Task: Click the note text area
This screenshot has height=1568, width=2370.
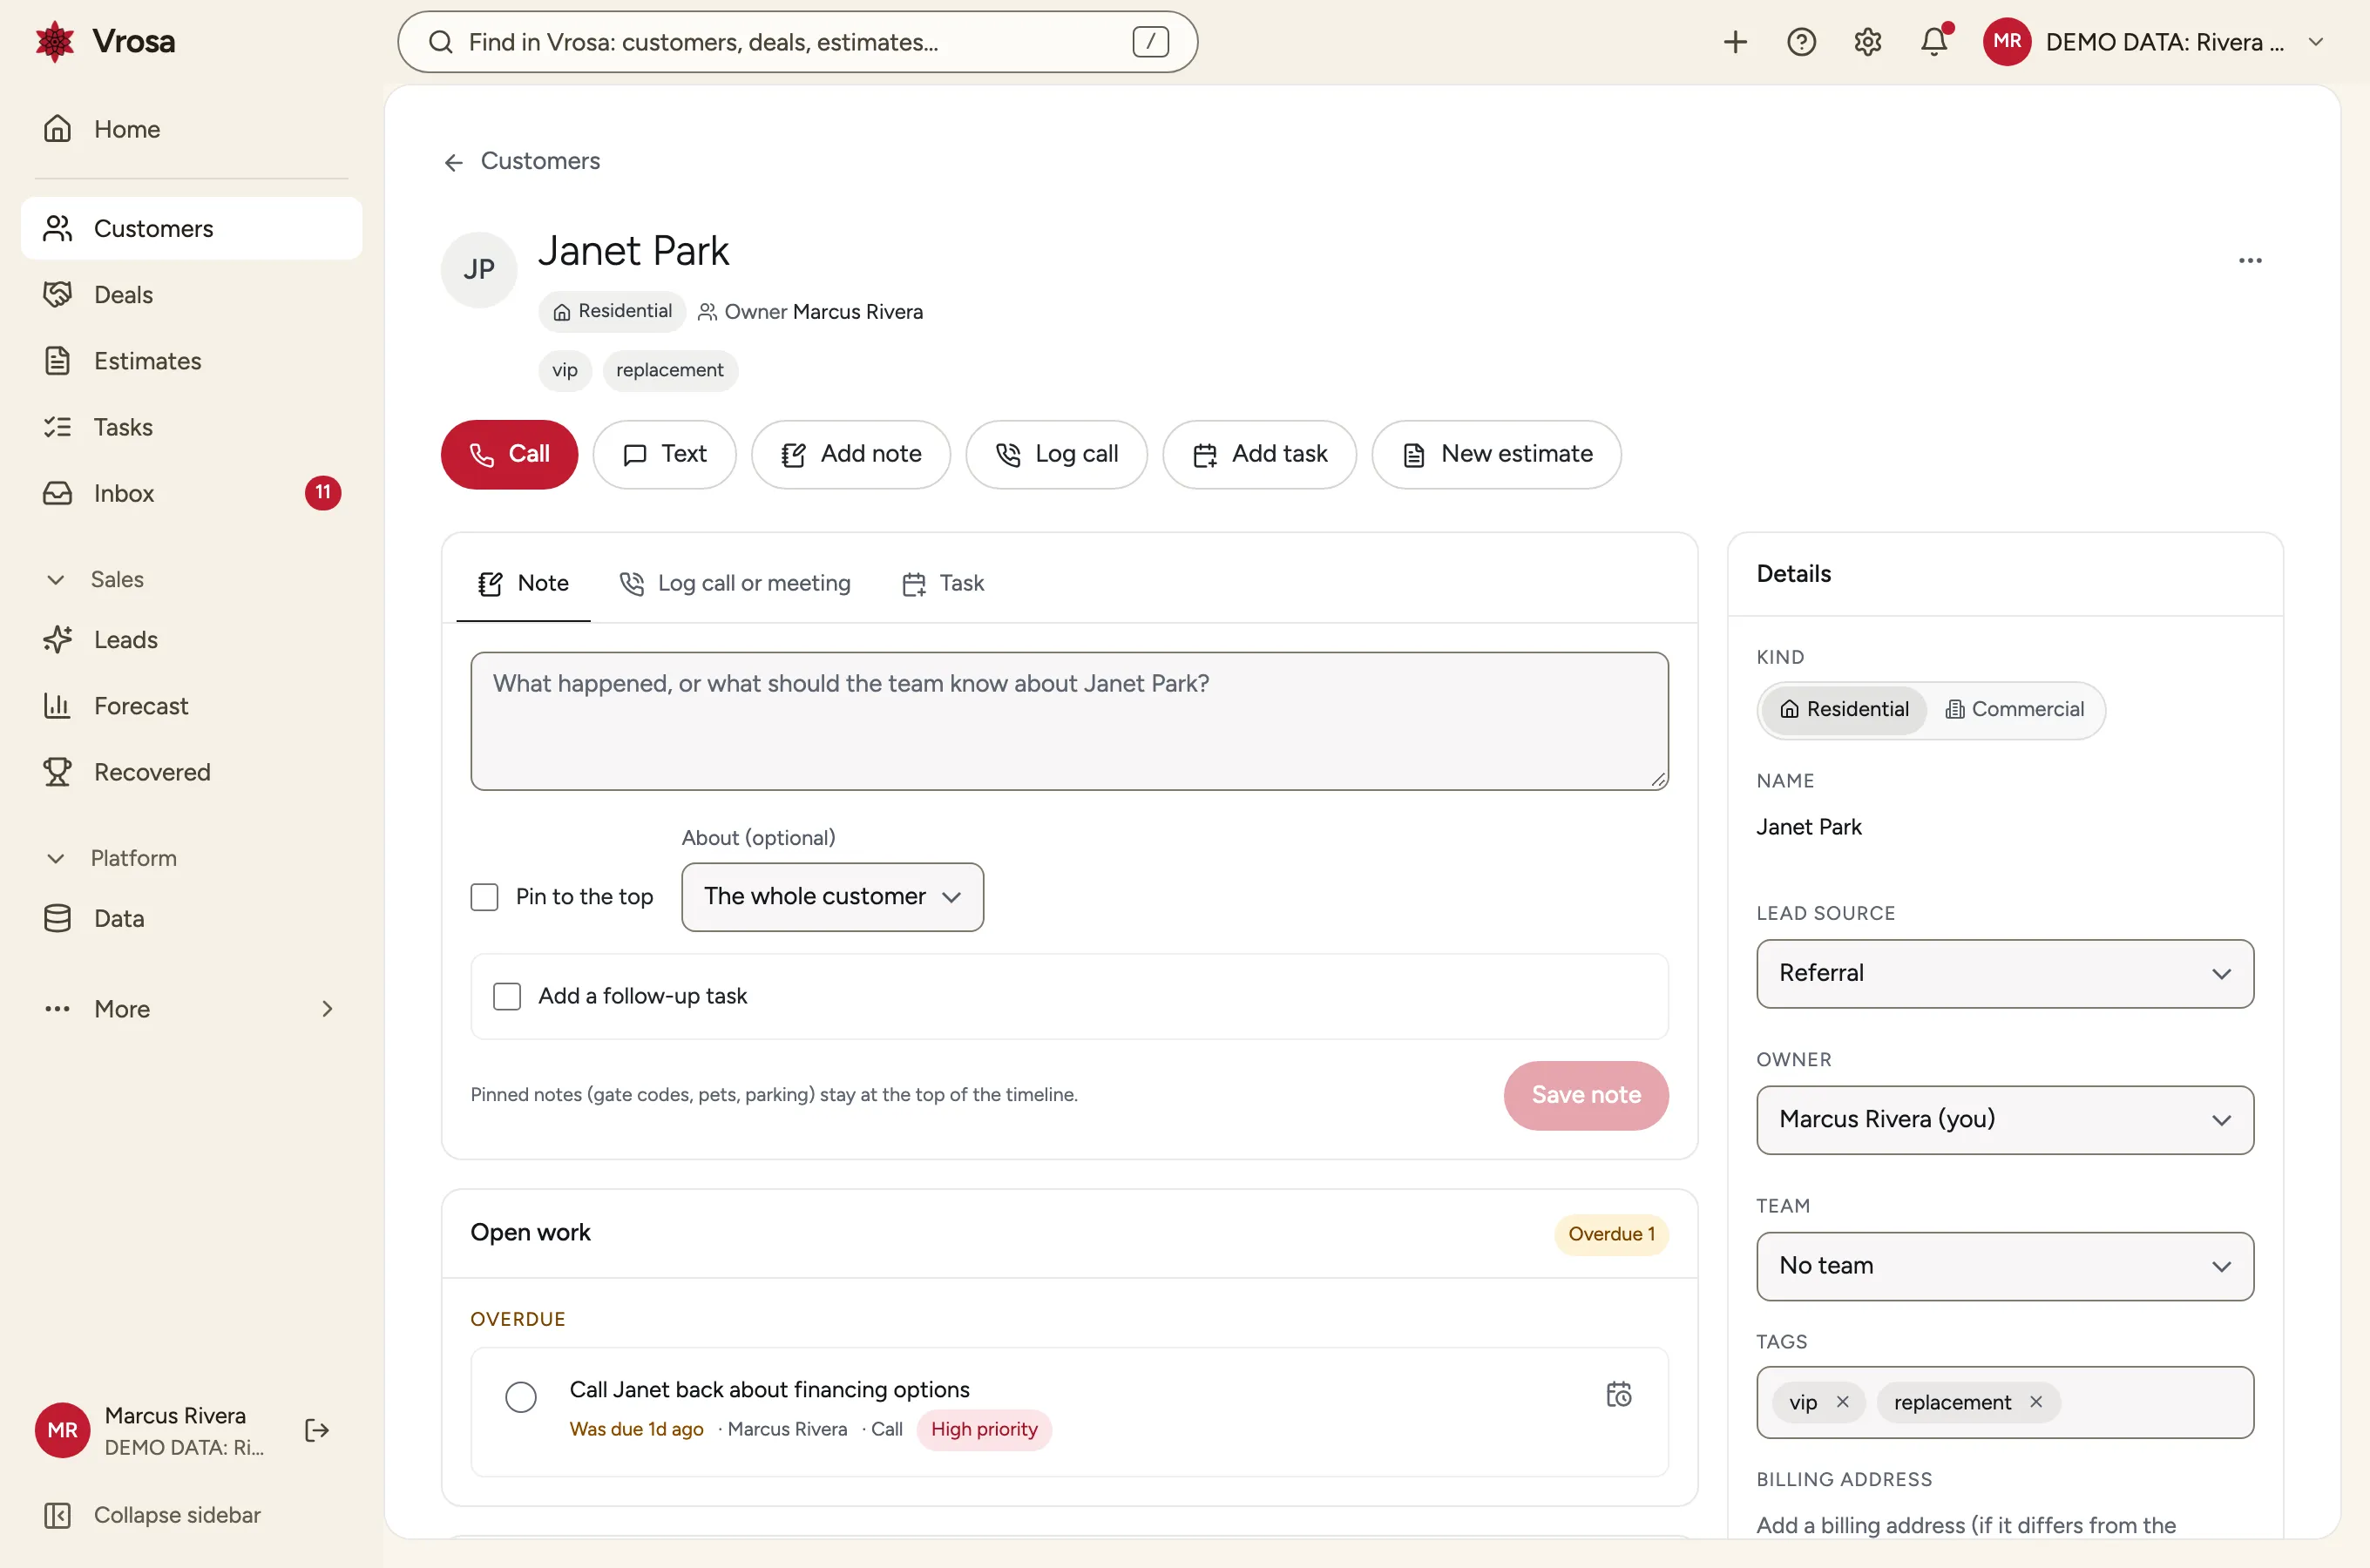Action: (1069, 721)
